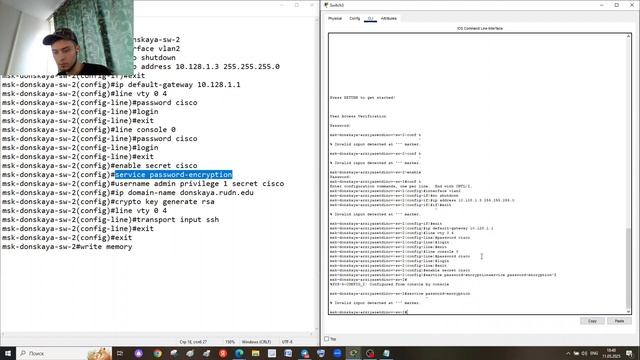Enable the Top checkbox in Switch window
Screen dimensions: 640x360
click(x=327, y=339)
